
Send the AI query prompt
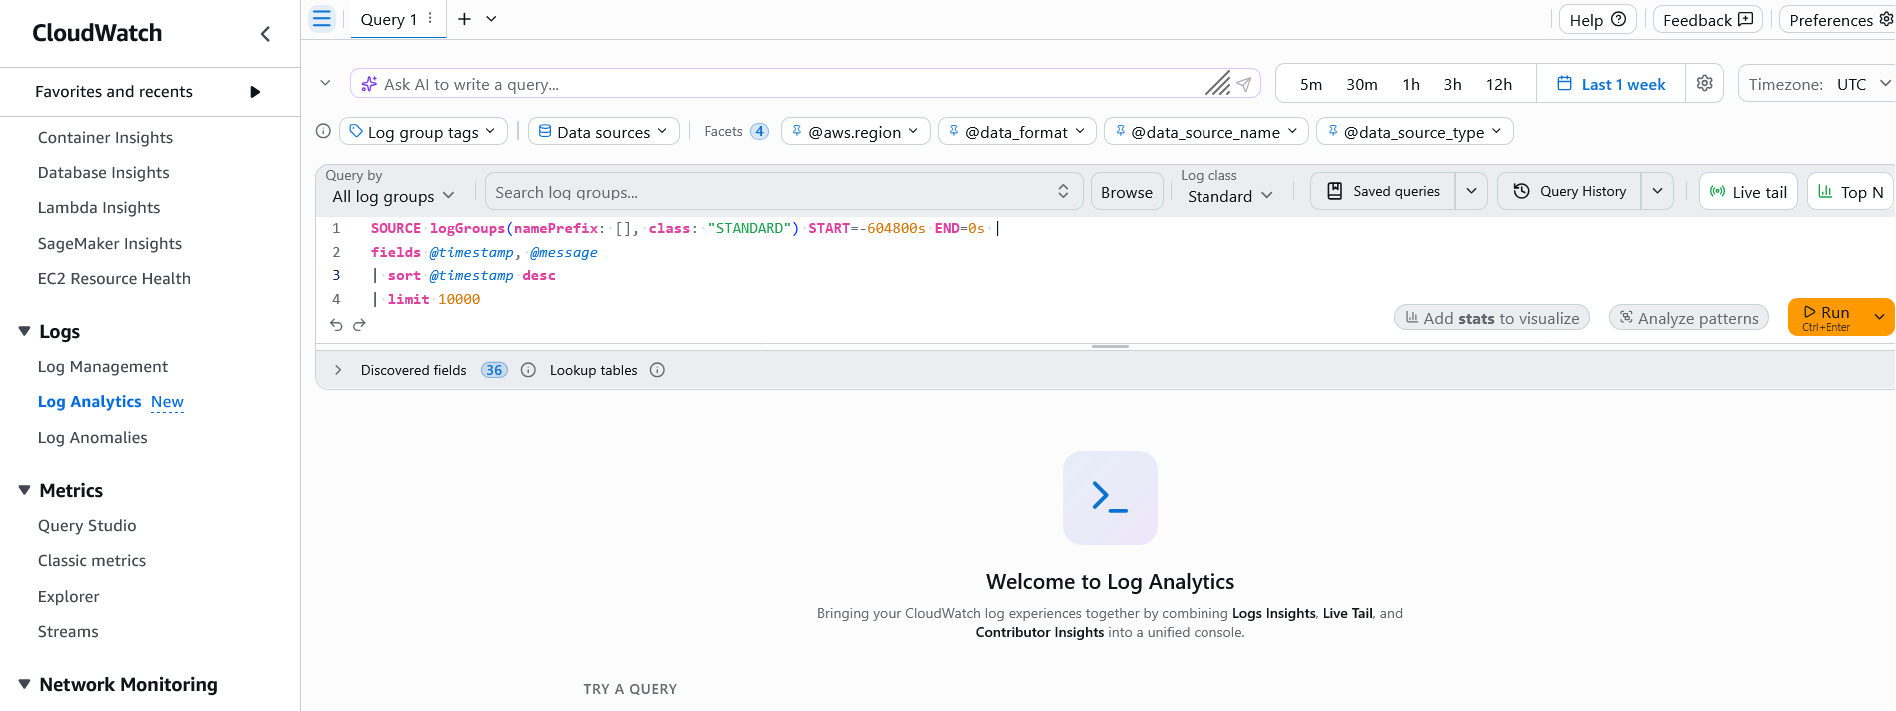pyautogui.click(x=1243, y=84)
